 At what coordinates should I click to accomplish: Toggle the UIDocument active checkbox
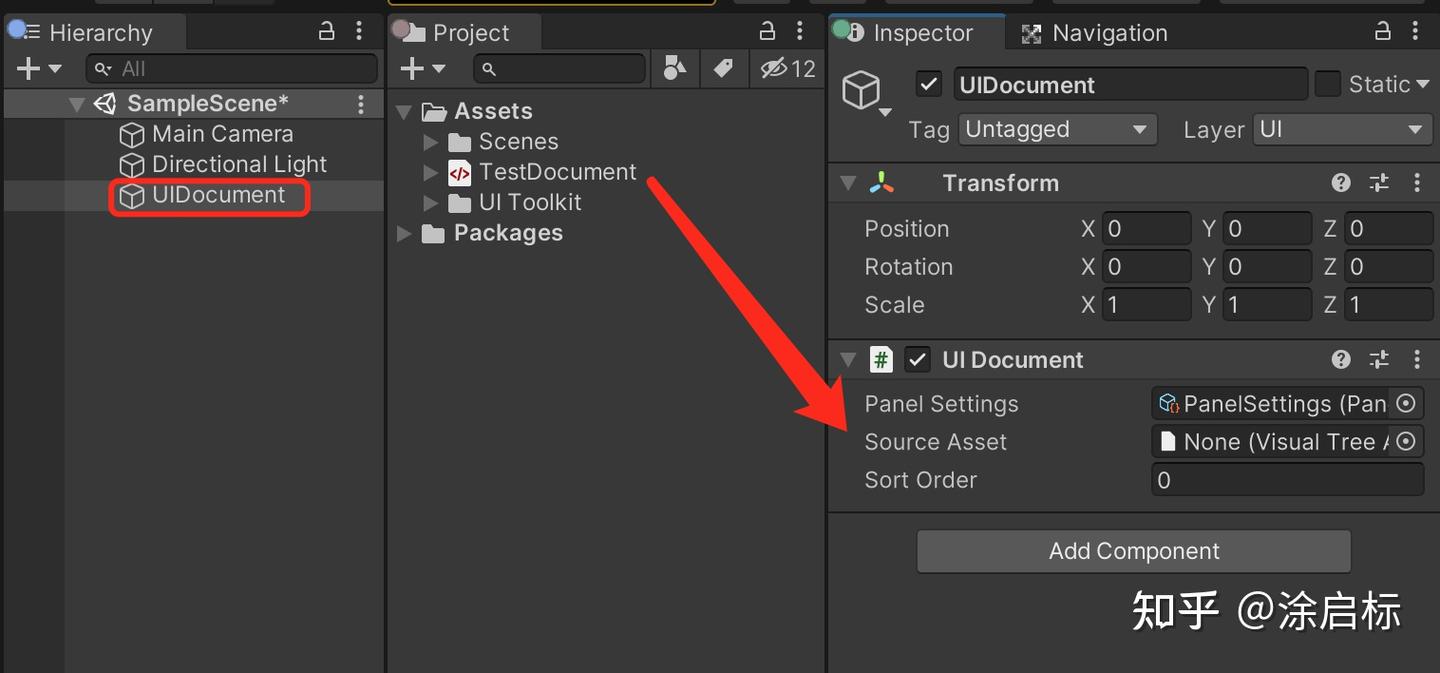[928, 84]
